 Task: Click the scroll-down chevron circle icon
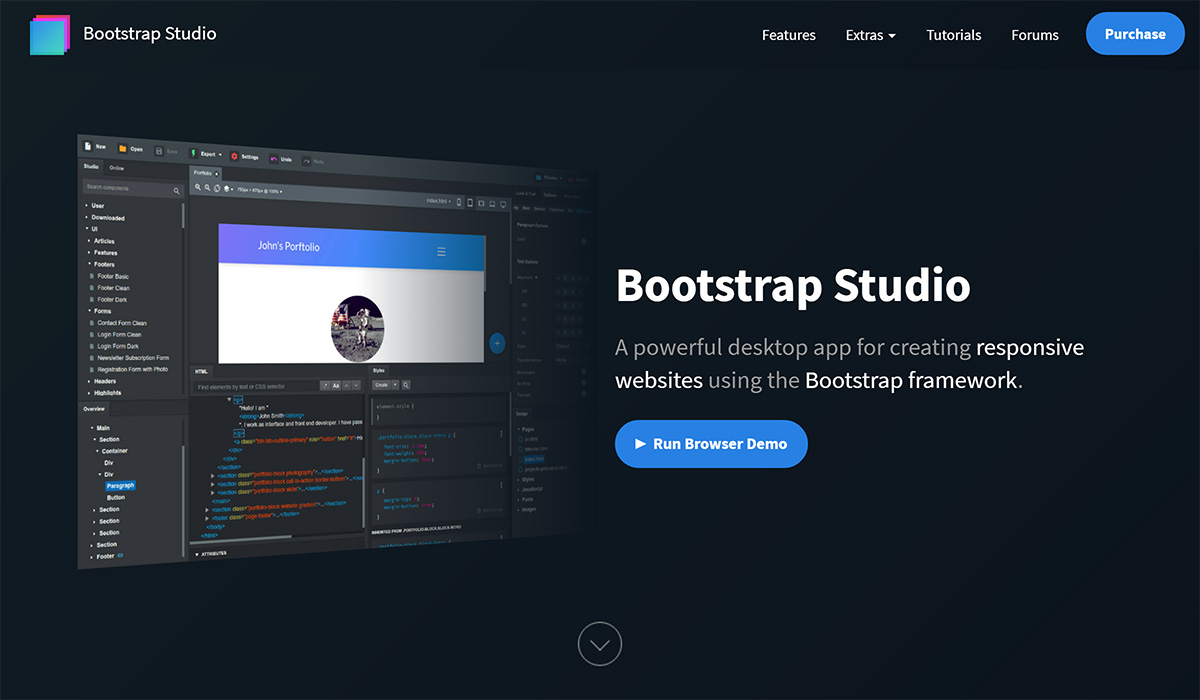[x=600, y=644]
